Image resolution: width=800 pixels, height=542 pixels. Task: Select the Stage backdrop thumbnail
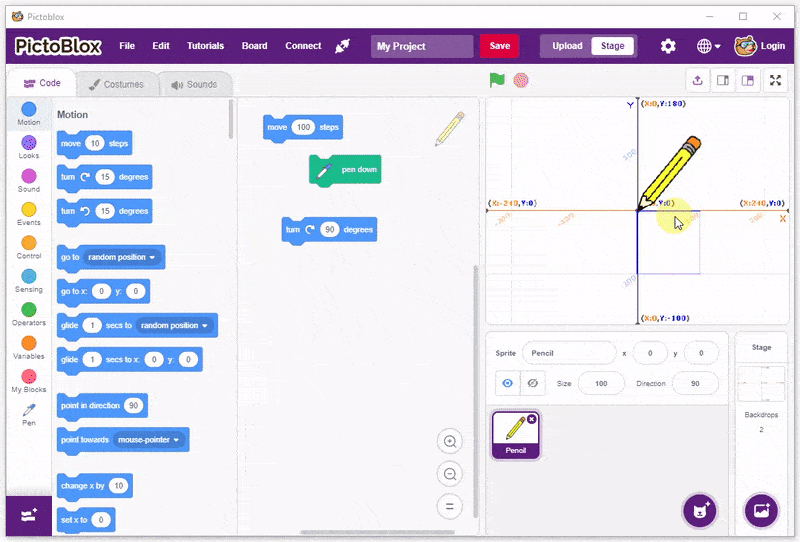coord(761,384)
